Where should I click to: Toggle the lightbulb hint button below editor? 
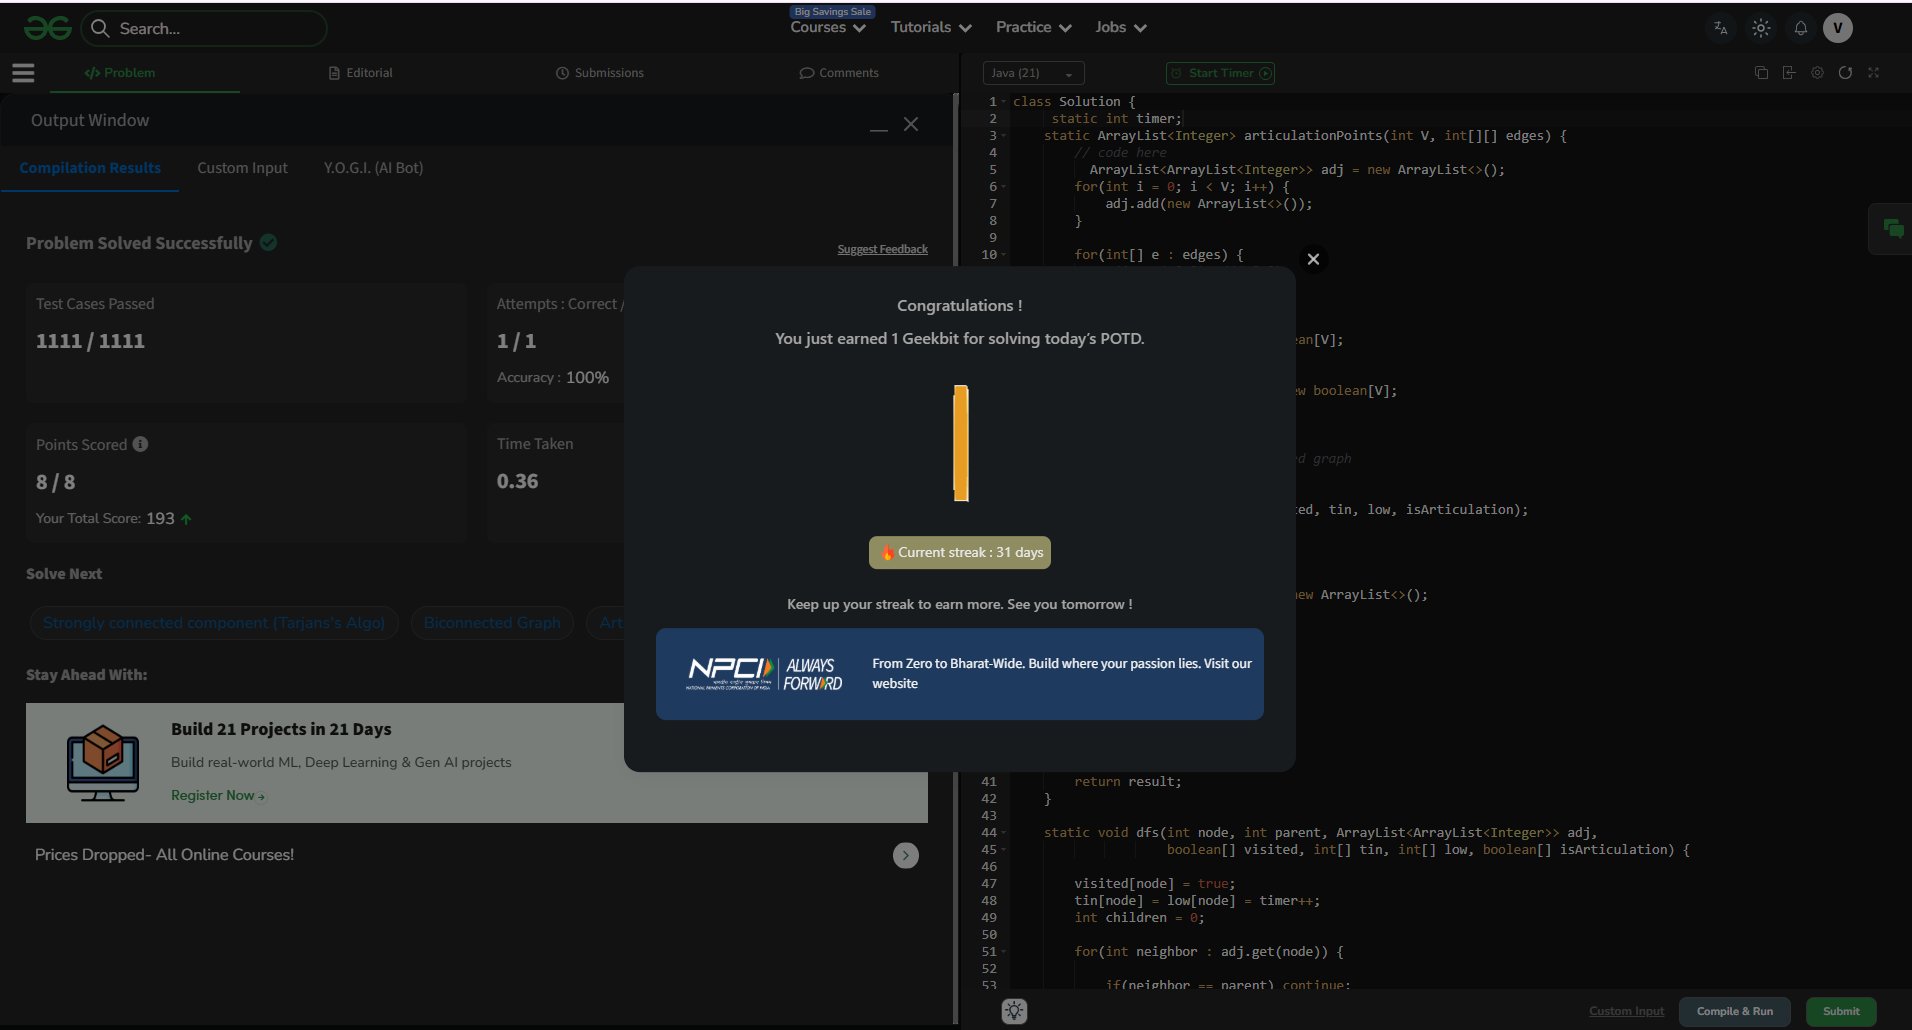point(1014,1011)
